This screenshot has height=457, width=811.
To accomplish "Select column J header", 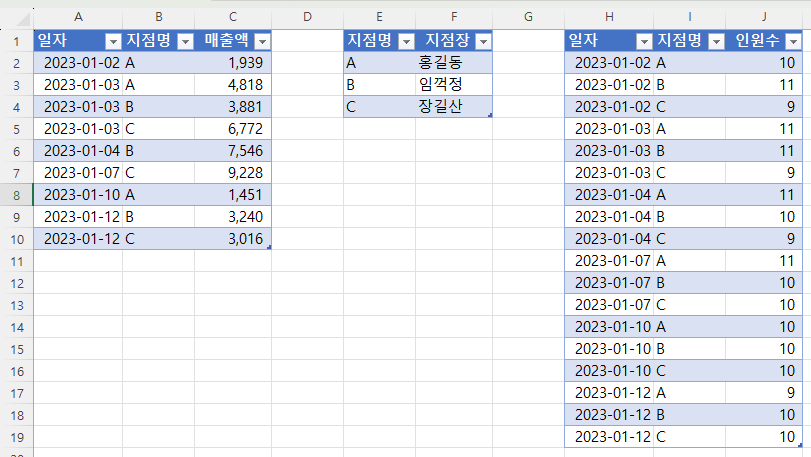I will (764, 17).
